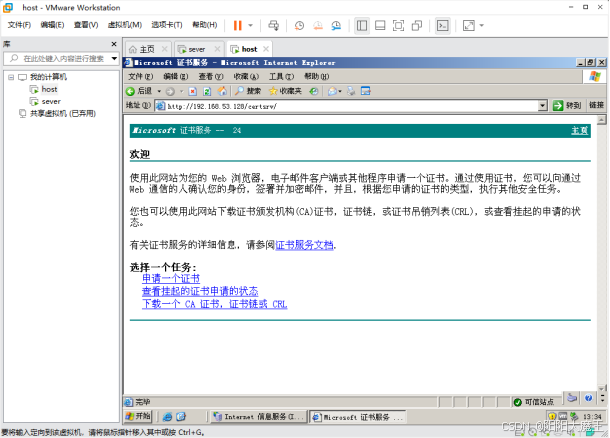Launch Internet Explorer from the quick launch
The width and height of the screenshot is (610, 438).
(x=167, y=417)
